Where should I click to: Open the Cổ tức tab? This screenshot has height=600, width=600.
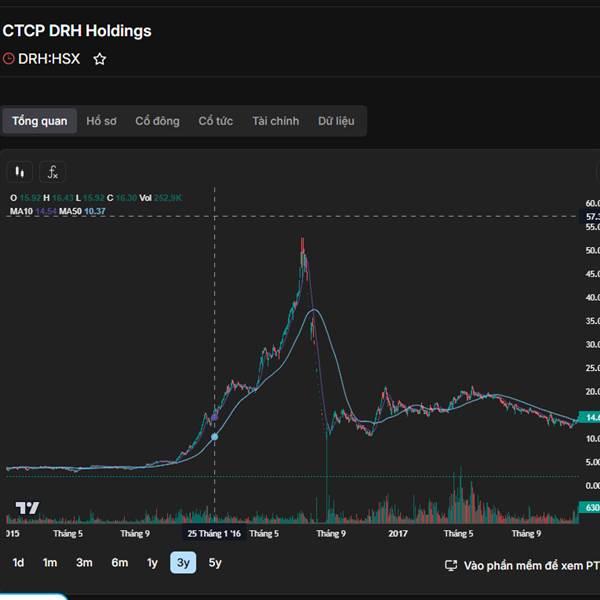215,121
